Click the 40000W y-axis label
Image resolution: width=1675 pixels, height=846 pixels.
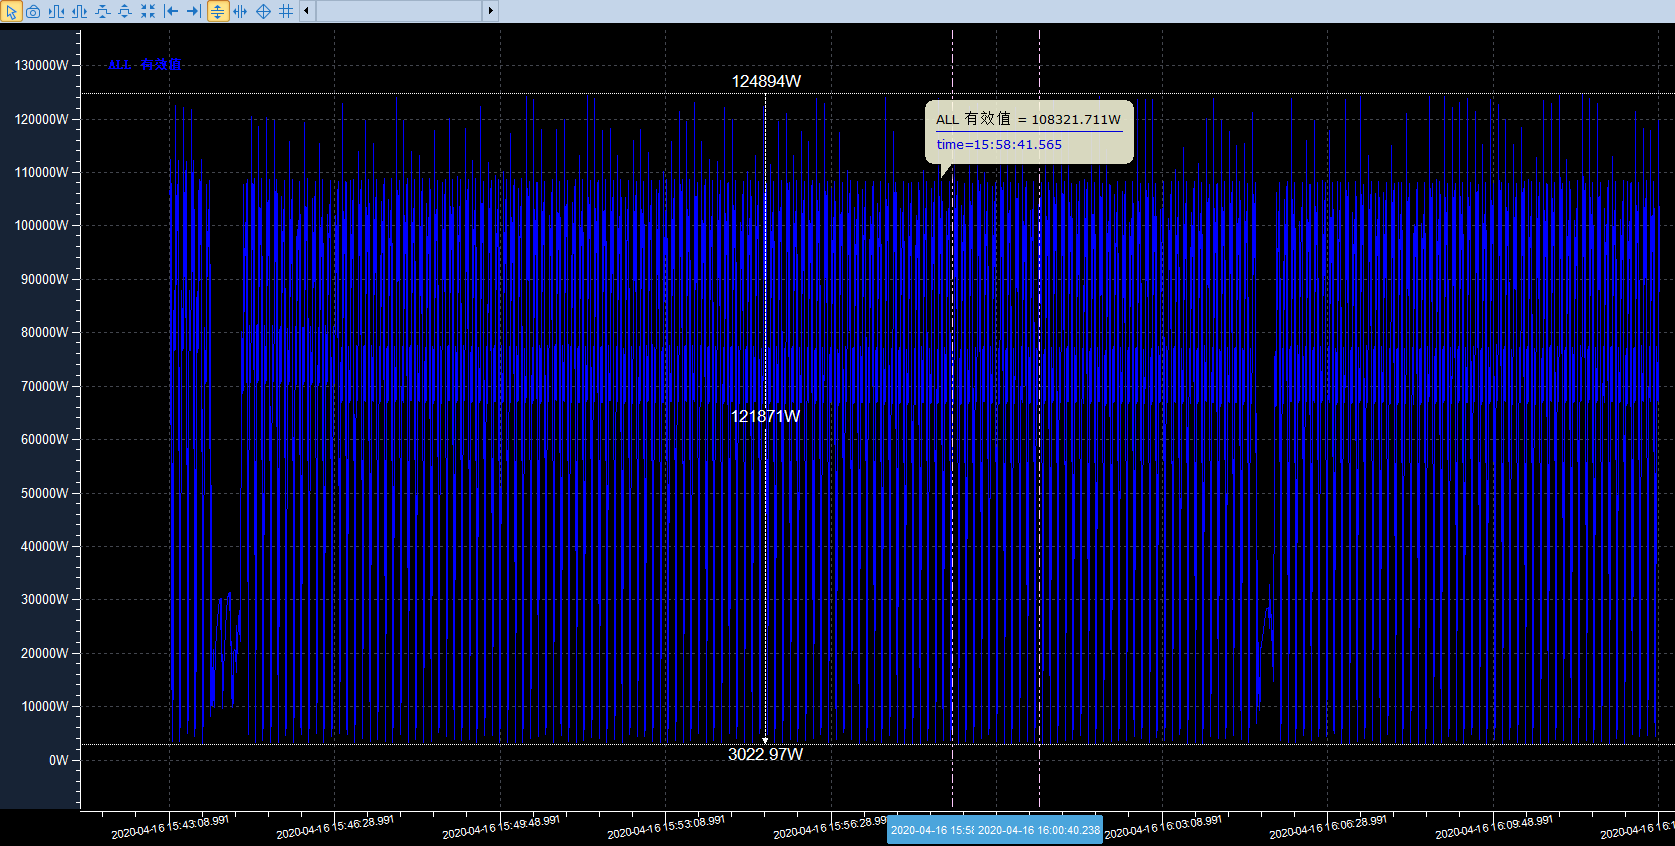click(45, 546)
